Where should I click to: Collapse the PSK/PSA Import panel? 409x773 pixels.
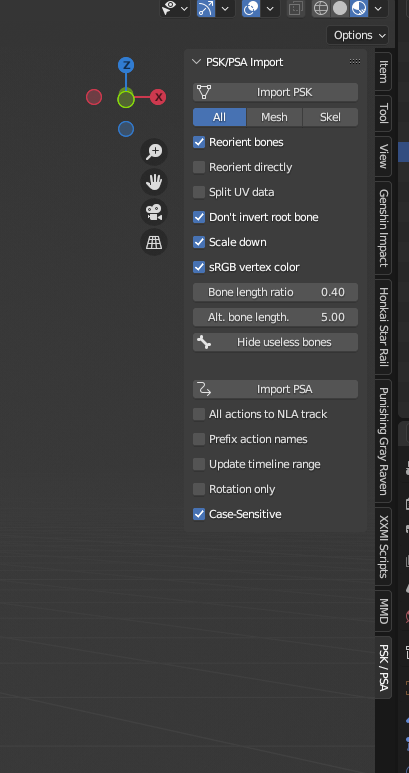pyautogui.click(x=197, y=62)
